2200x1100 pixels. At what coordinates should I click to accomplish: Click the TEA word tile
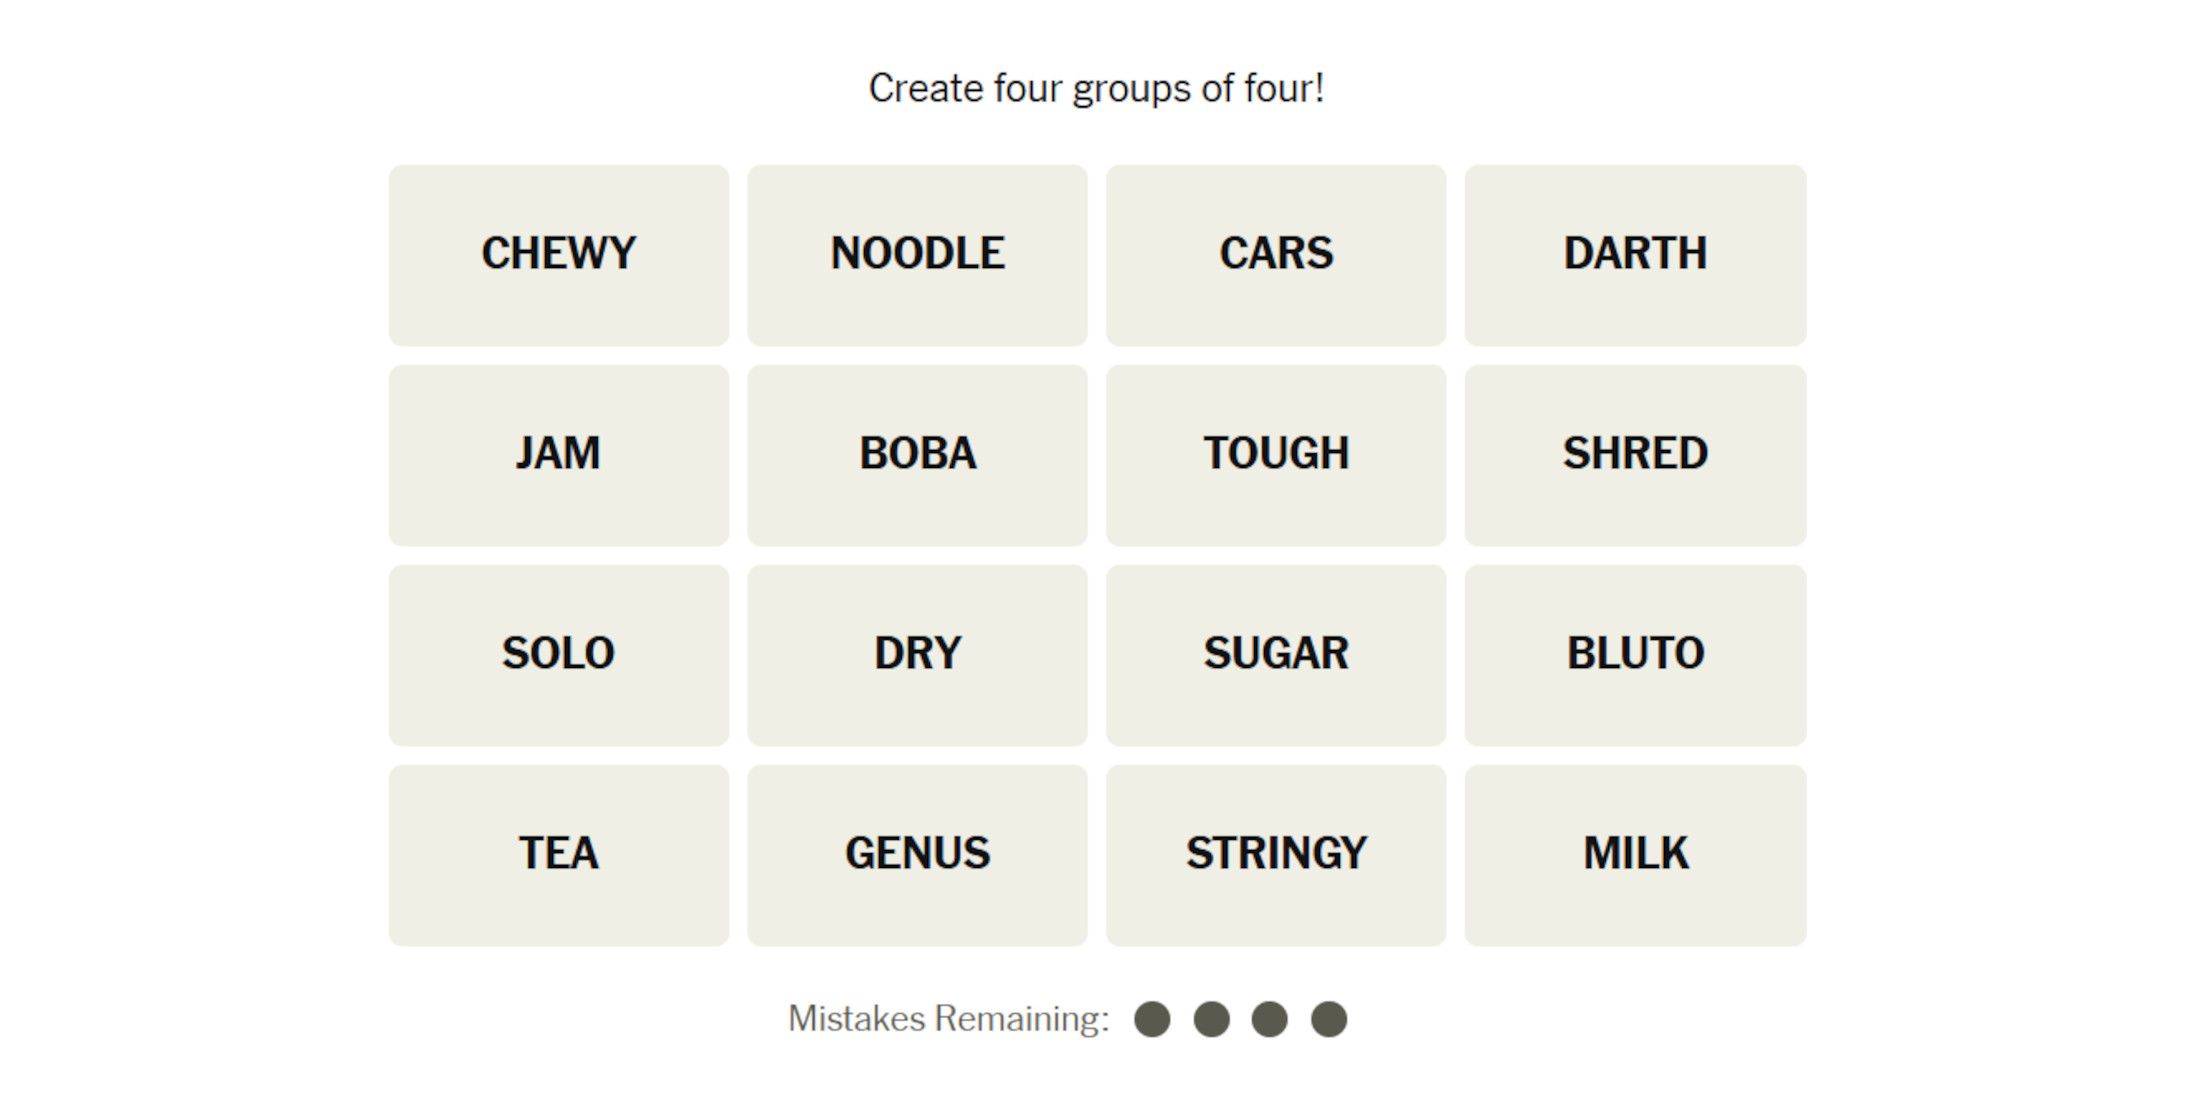click(558, 855)
